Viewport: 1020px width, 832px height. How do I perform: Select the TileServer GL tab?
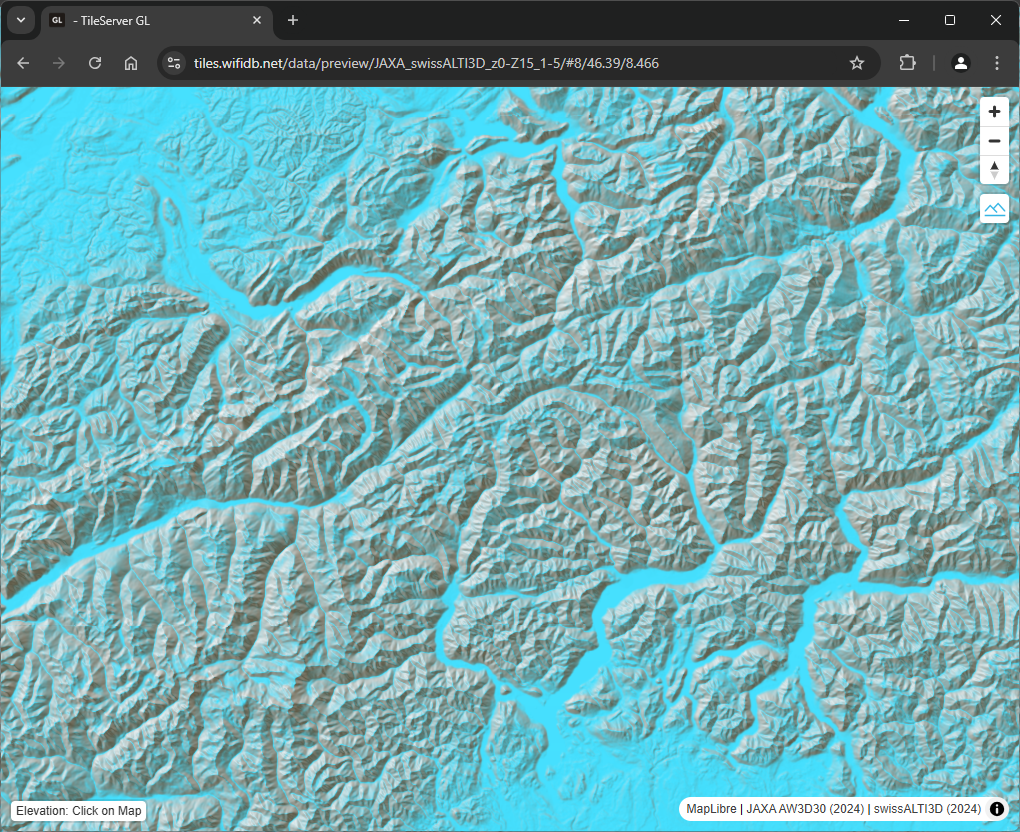pyautogui.click(x=150, y=20)
